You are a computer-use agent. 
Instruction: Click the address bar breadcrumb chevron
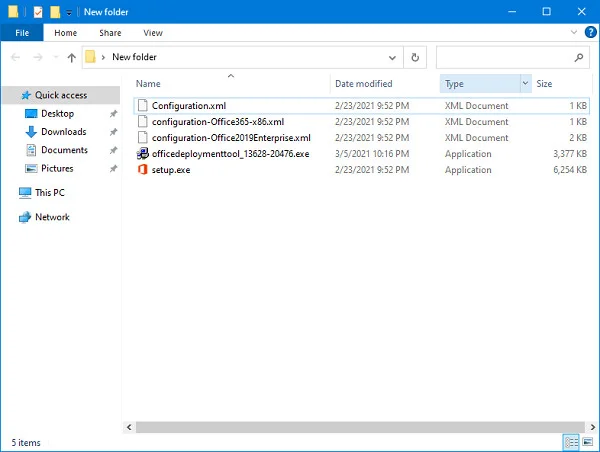103,57
